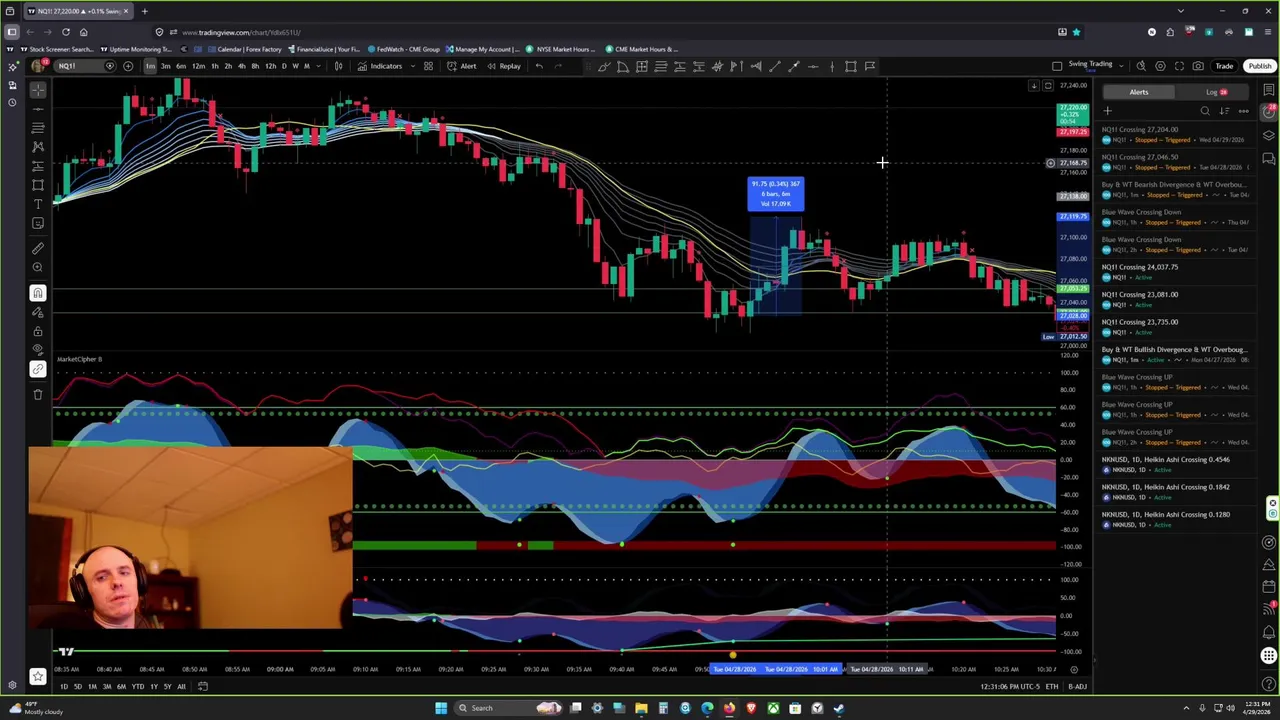Switch to the 1h timeframe
Image resolution: width=1280 pixels, height=720 pixels.
[x=214, y=66]
